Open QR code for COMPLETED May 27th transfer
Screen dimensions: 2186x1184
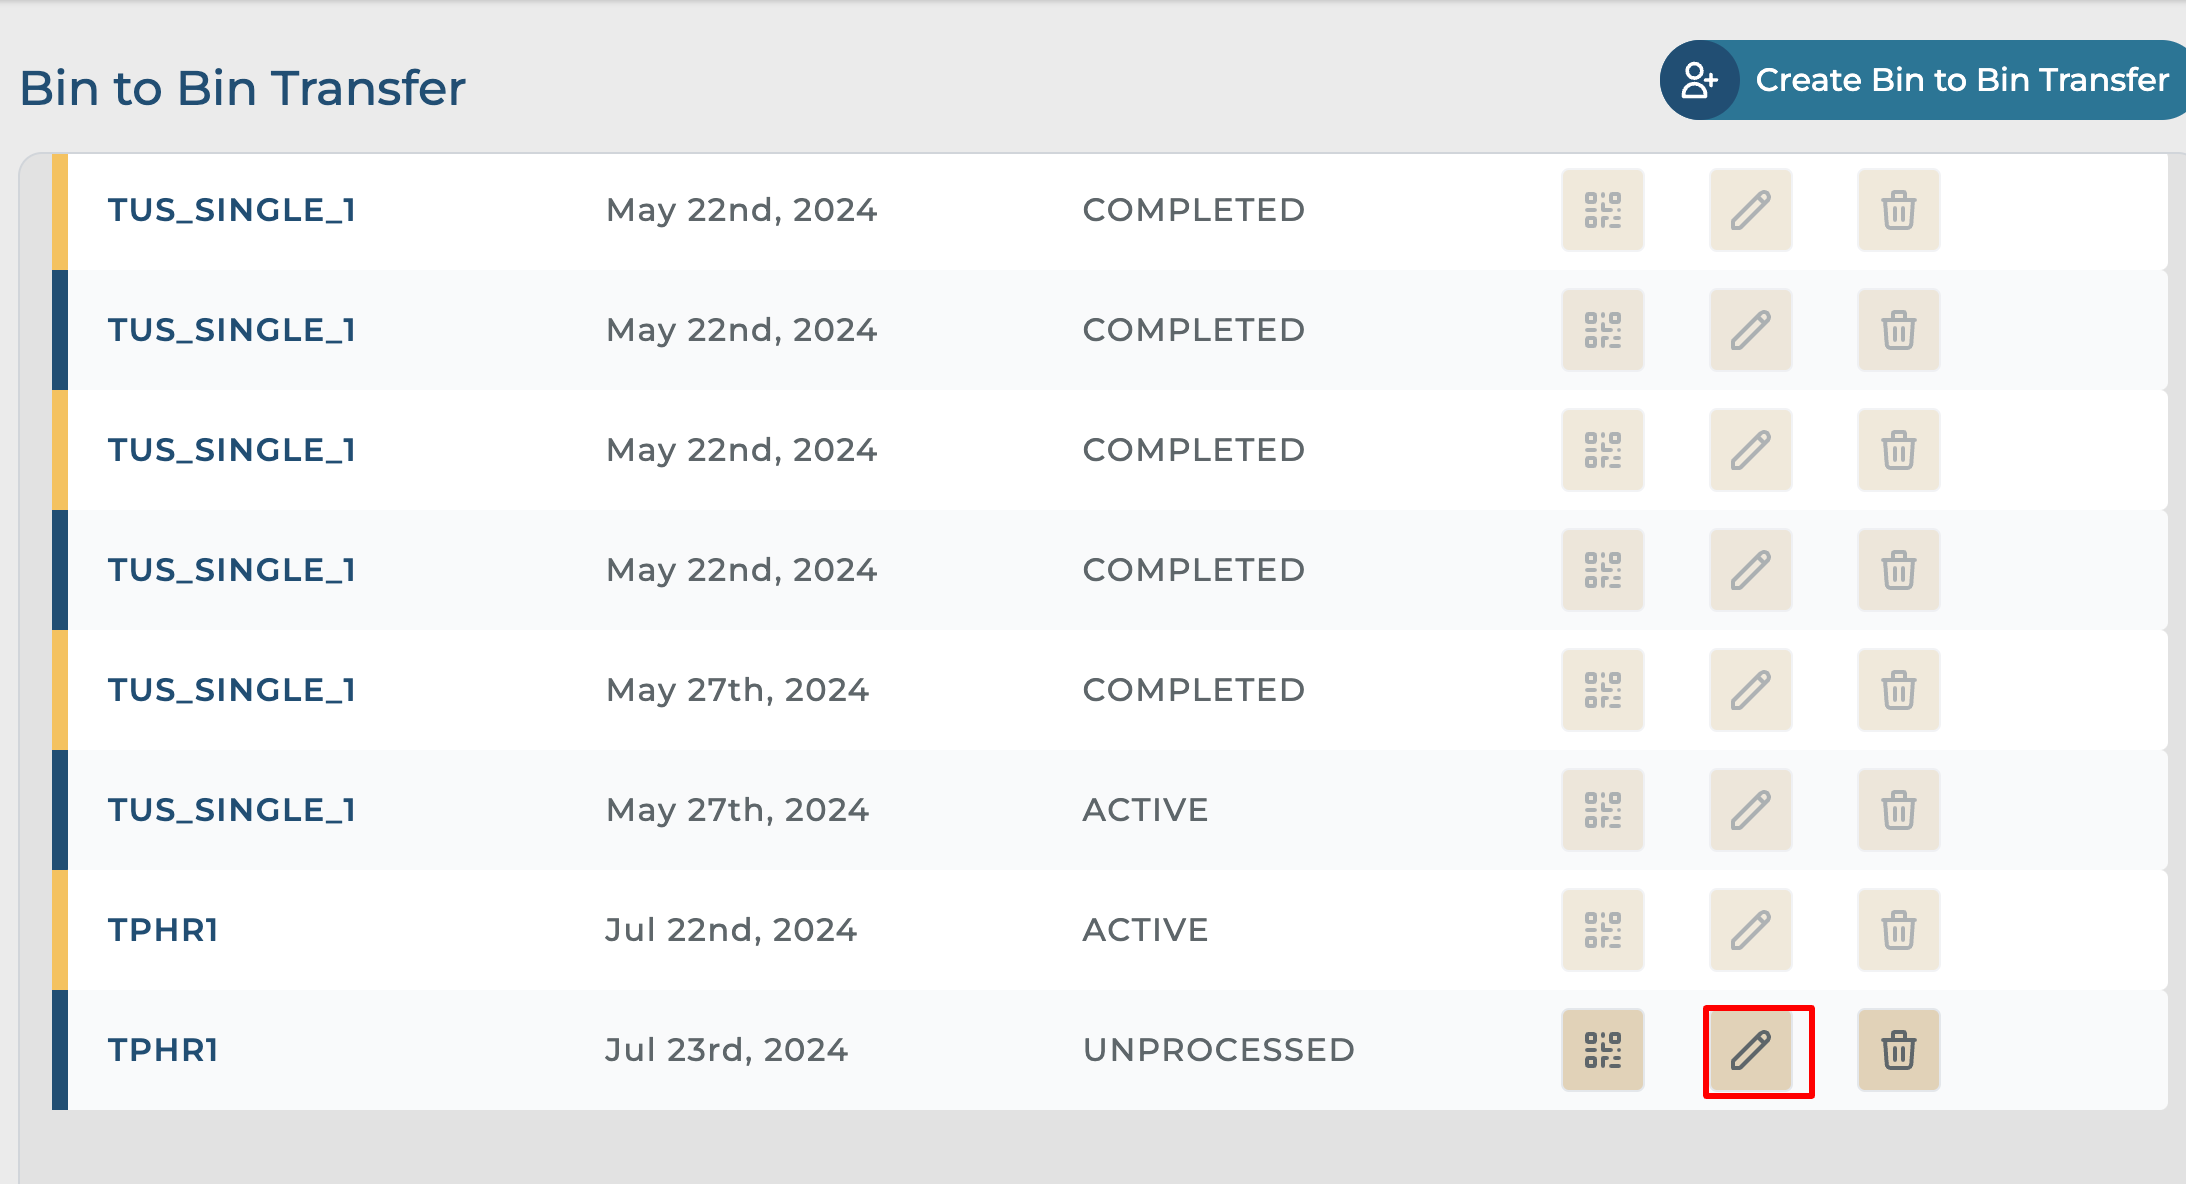pos(1602,690)
